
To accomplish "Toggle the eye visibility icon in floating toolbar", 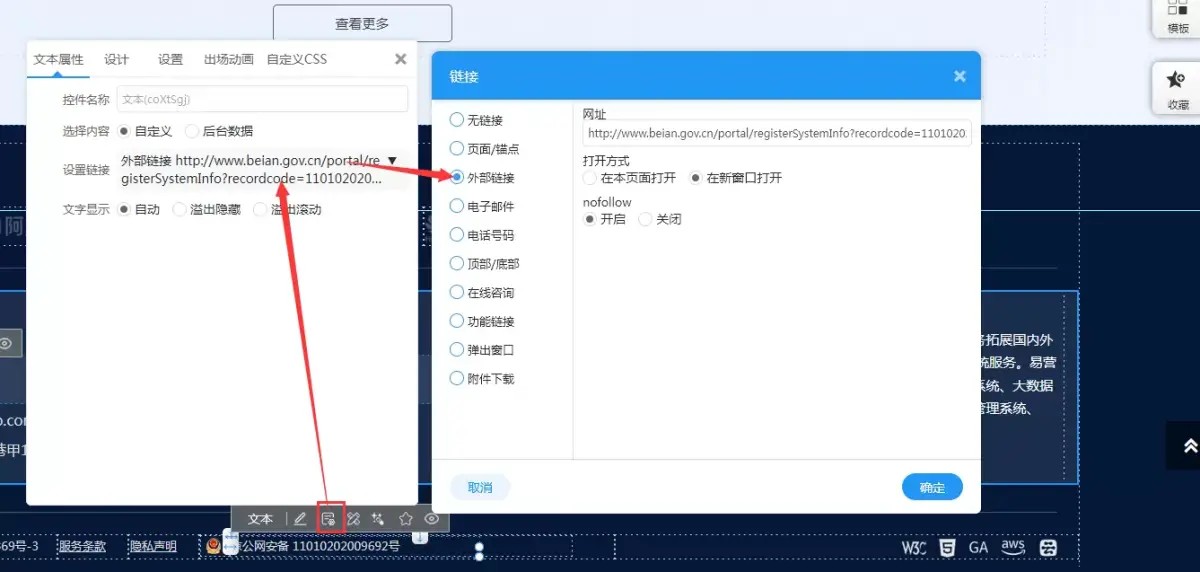I will coord(432,519).
